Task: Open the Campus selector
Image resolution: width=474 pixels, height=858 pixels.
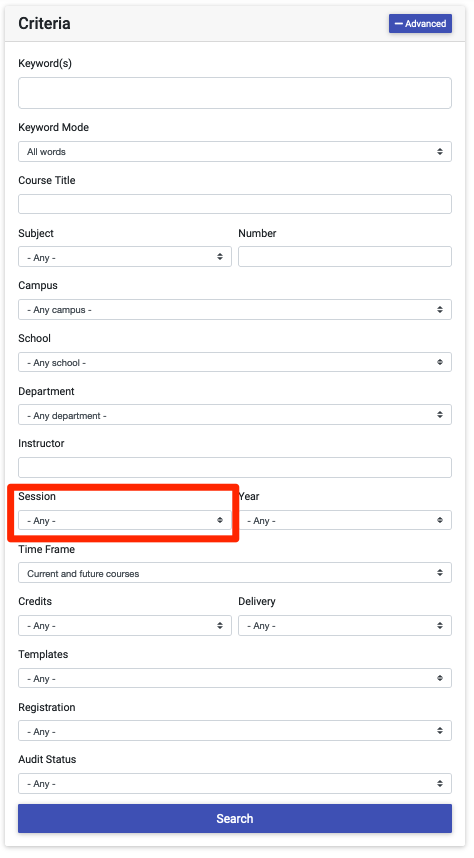Action: [234, 310]
